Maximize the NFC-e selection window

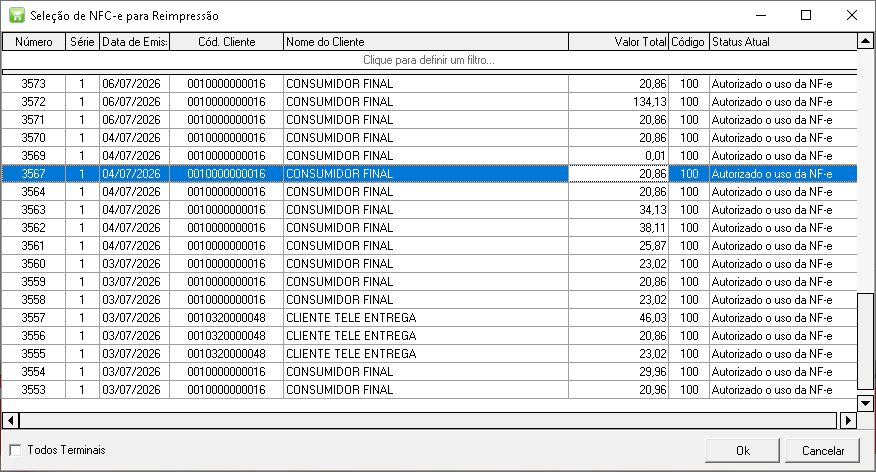tap(806, 15)
